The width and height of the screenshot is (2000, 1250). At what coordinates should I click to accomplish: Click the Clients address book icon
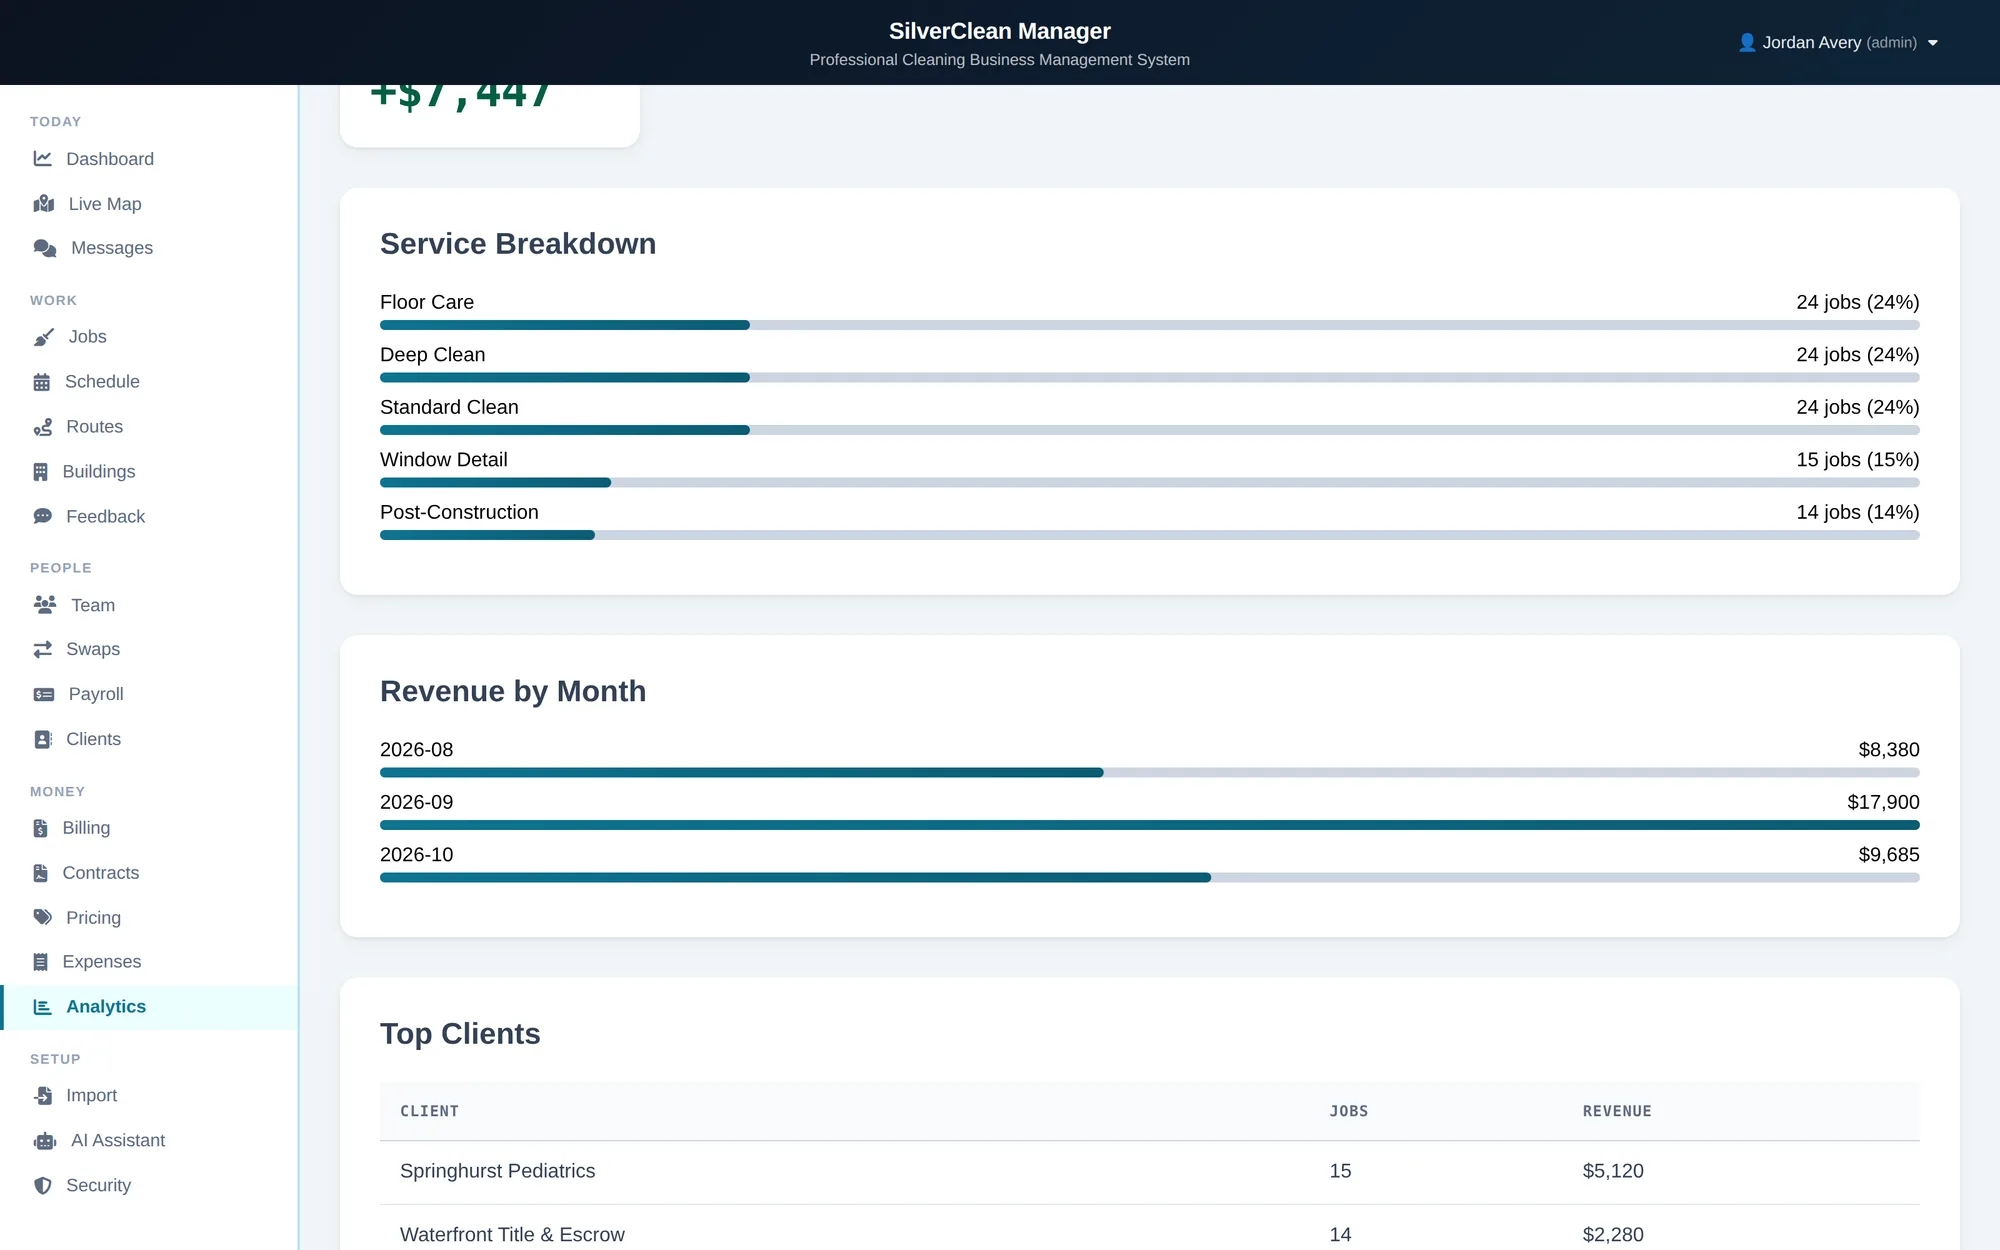[x=43, y=739]
